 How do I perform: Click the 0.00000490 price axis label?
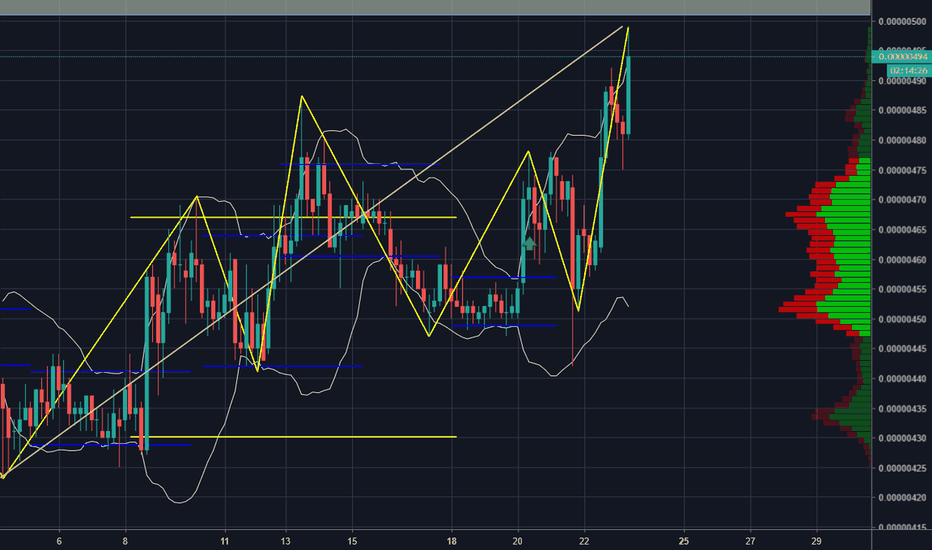point(902,81)
